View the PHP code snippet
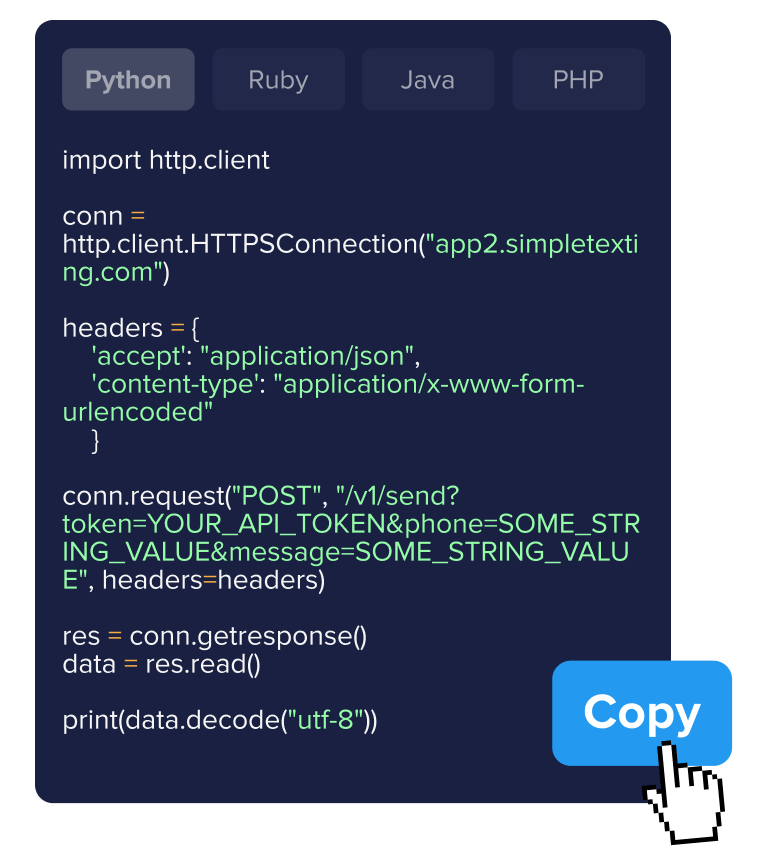 tap(578, 79)
